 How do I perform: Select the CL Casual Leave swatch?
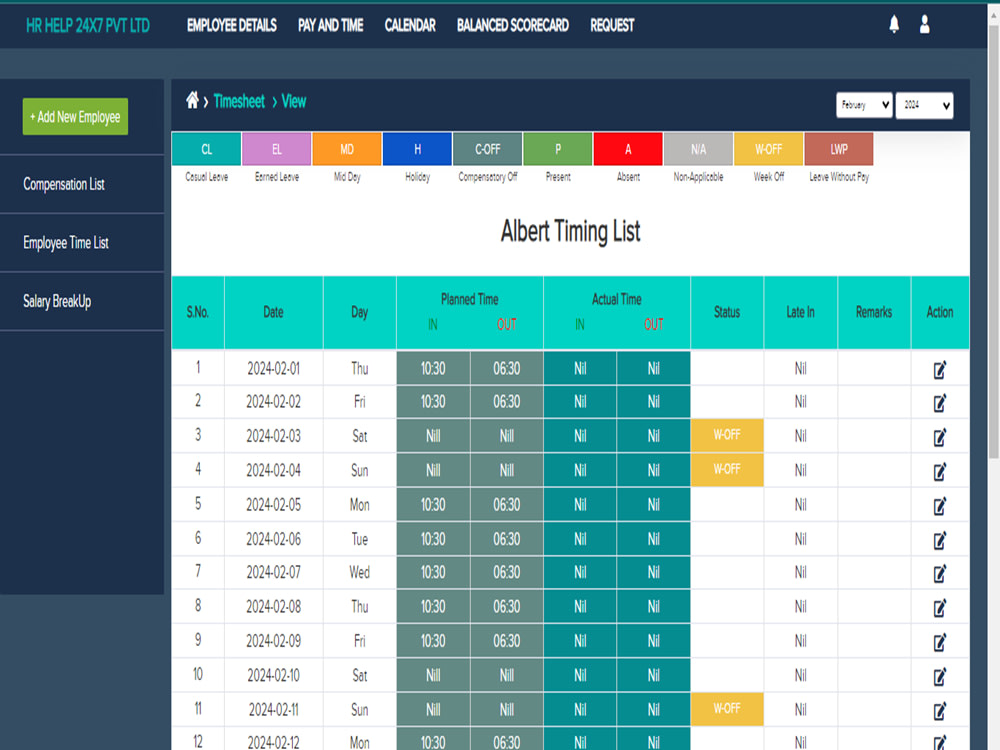(x=207, y=149)
